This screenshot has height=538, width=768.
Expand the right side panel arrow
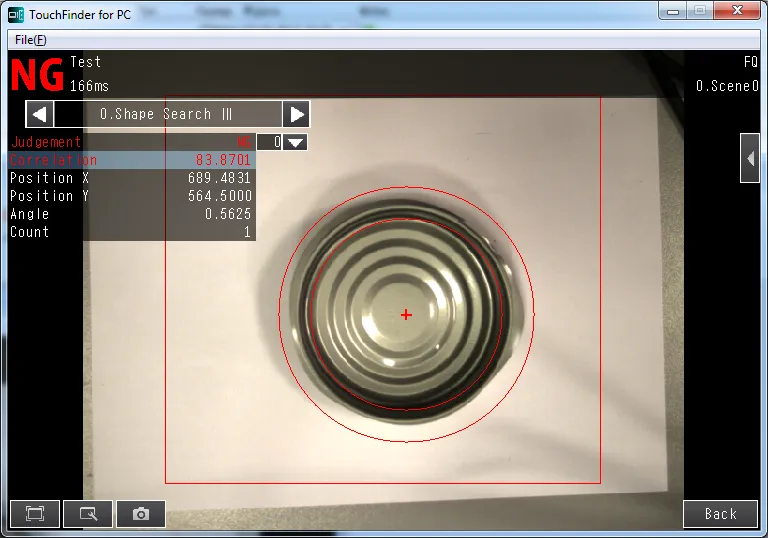pos(750,158)
